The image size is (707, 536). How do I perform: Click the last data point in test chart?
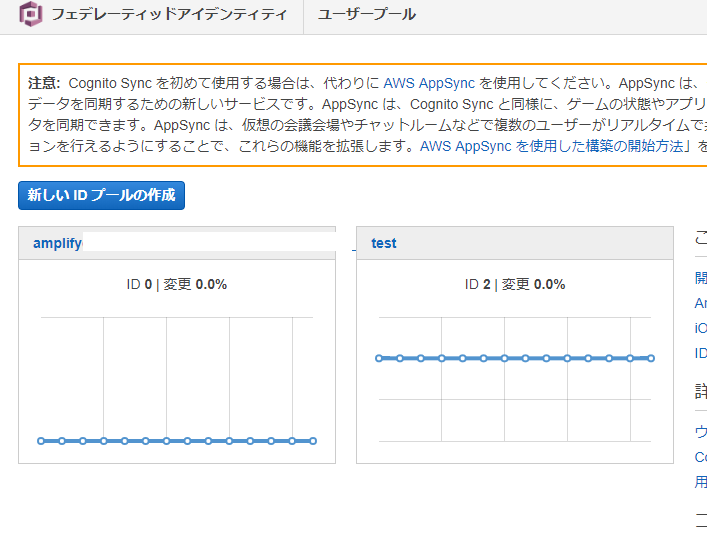pos(651,358)
